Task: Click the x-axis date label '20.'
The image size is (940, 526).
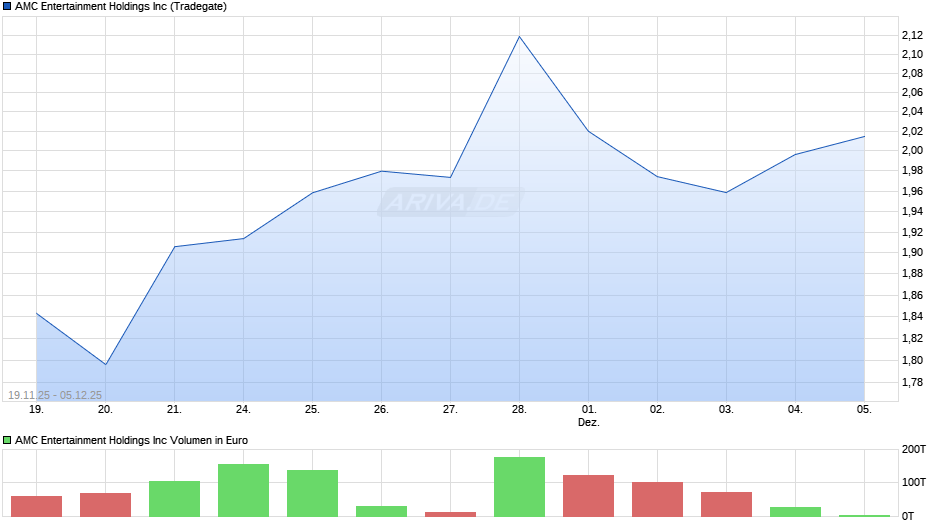Action: (x=106, y=410)
